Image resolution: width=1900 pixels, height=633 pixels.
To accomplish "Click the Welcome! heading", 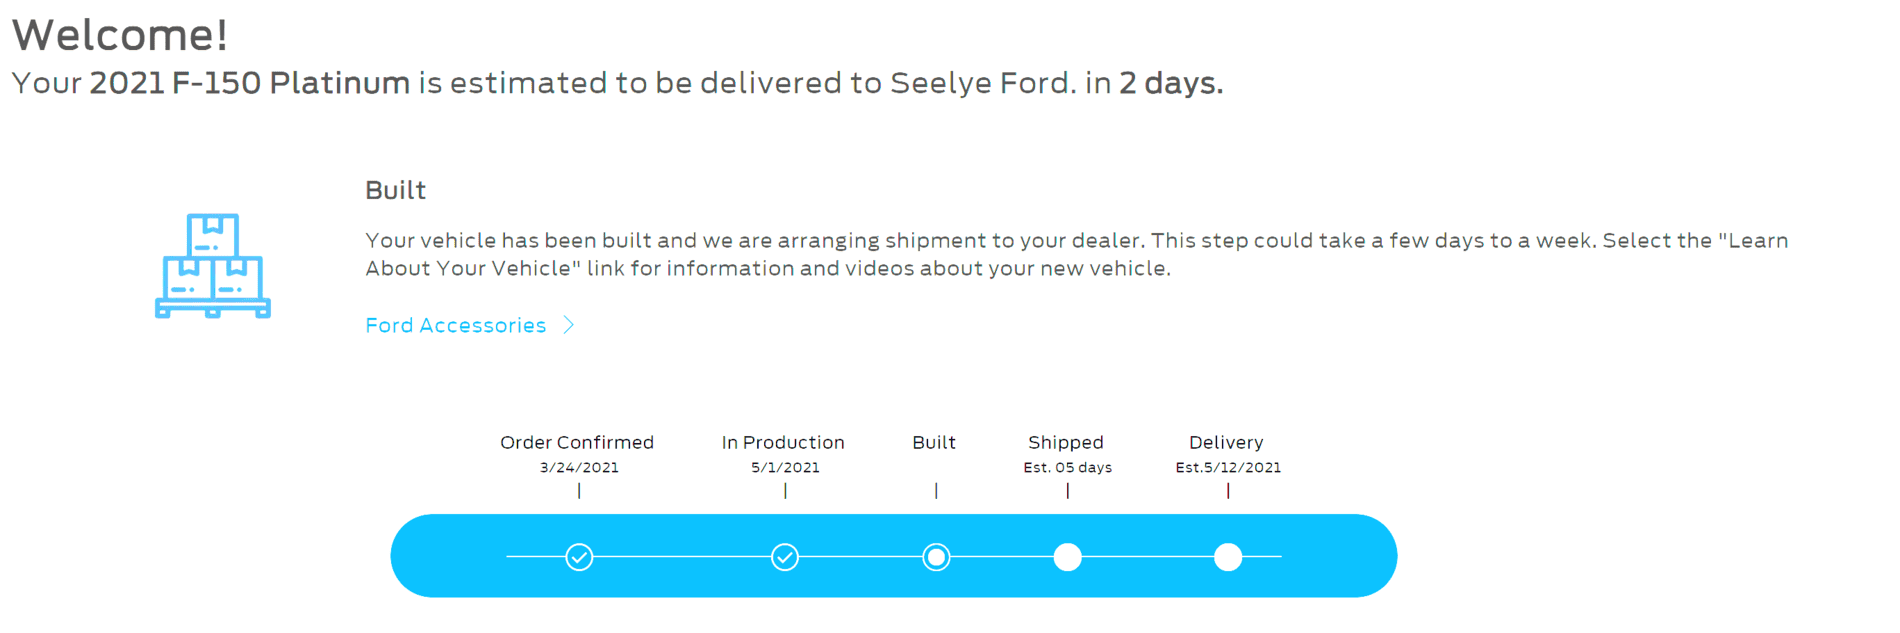I will coord(120,35).
